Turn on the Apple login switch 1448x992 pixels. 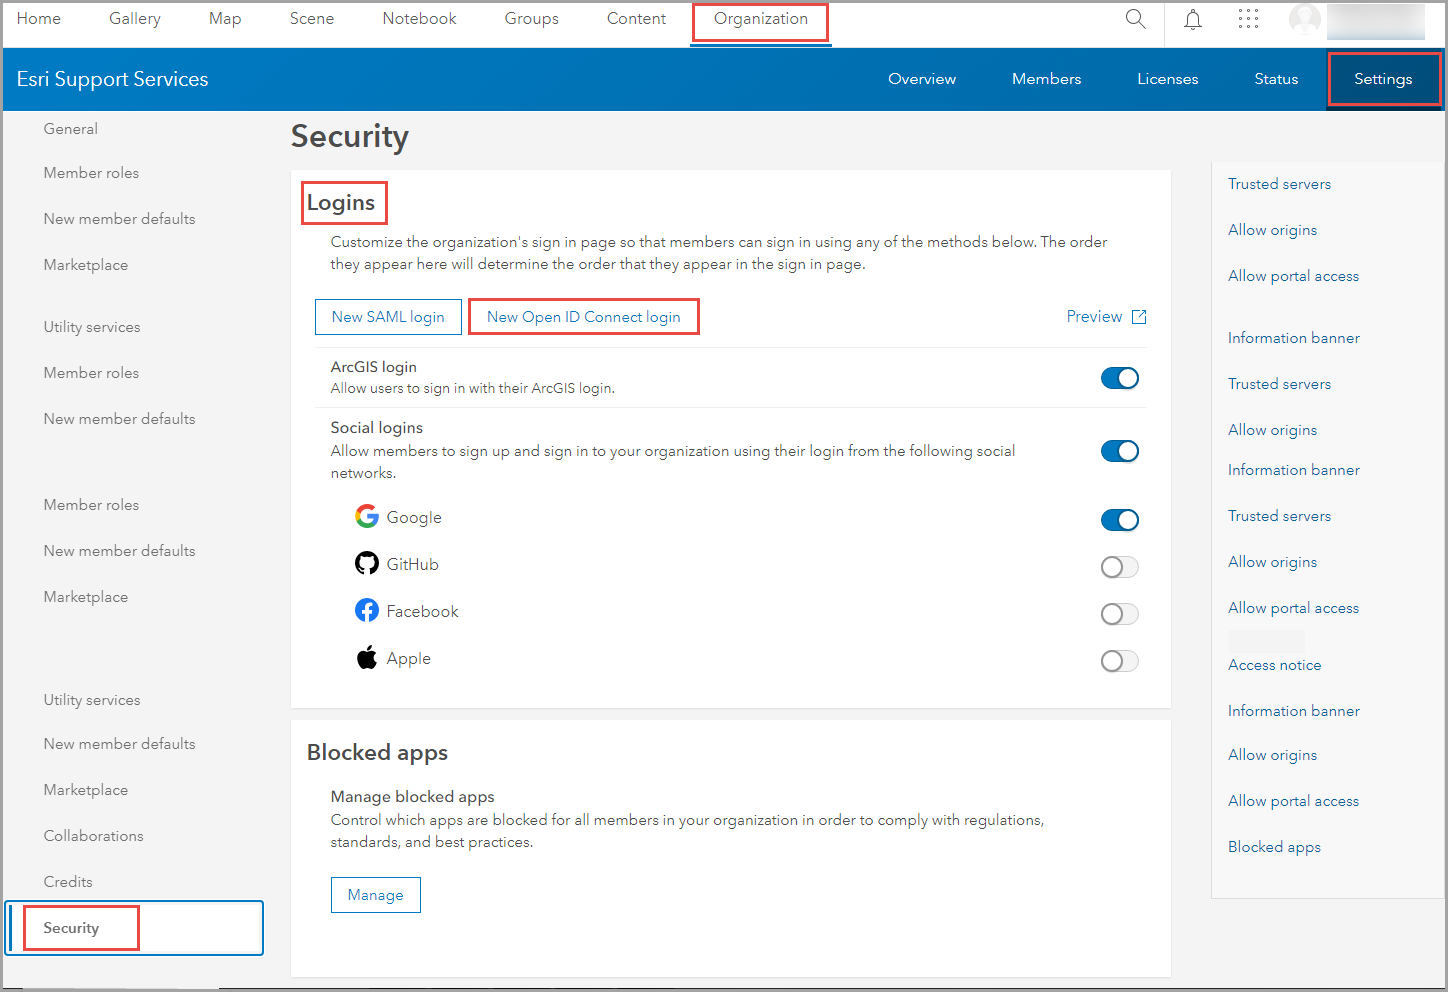(1119, 661)
